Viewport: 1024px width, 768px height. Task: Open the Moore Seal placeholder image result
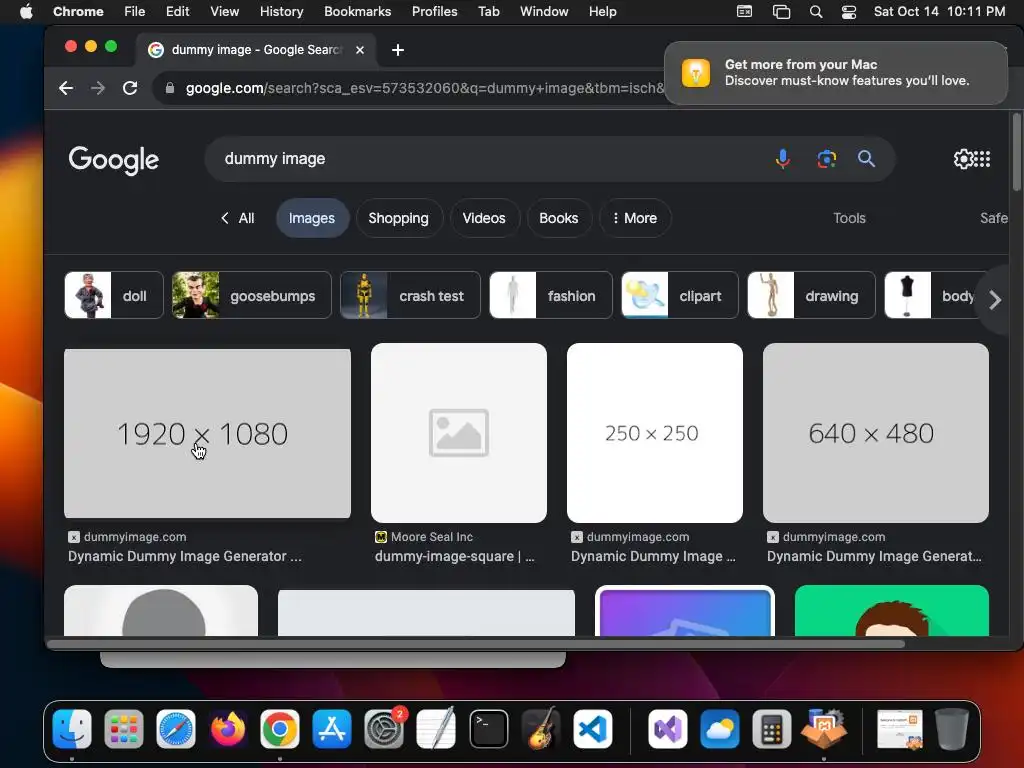[x=458, y=433]
